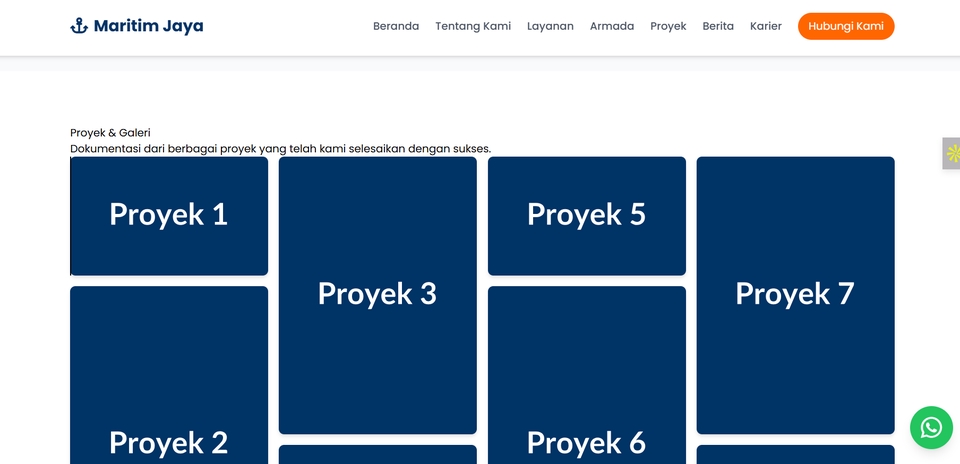Viewport: 960px width, 464px height.
Task: Click the Hubungi Kami button
Action: click(x=846, y=26)
